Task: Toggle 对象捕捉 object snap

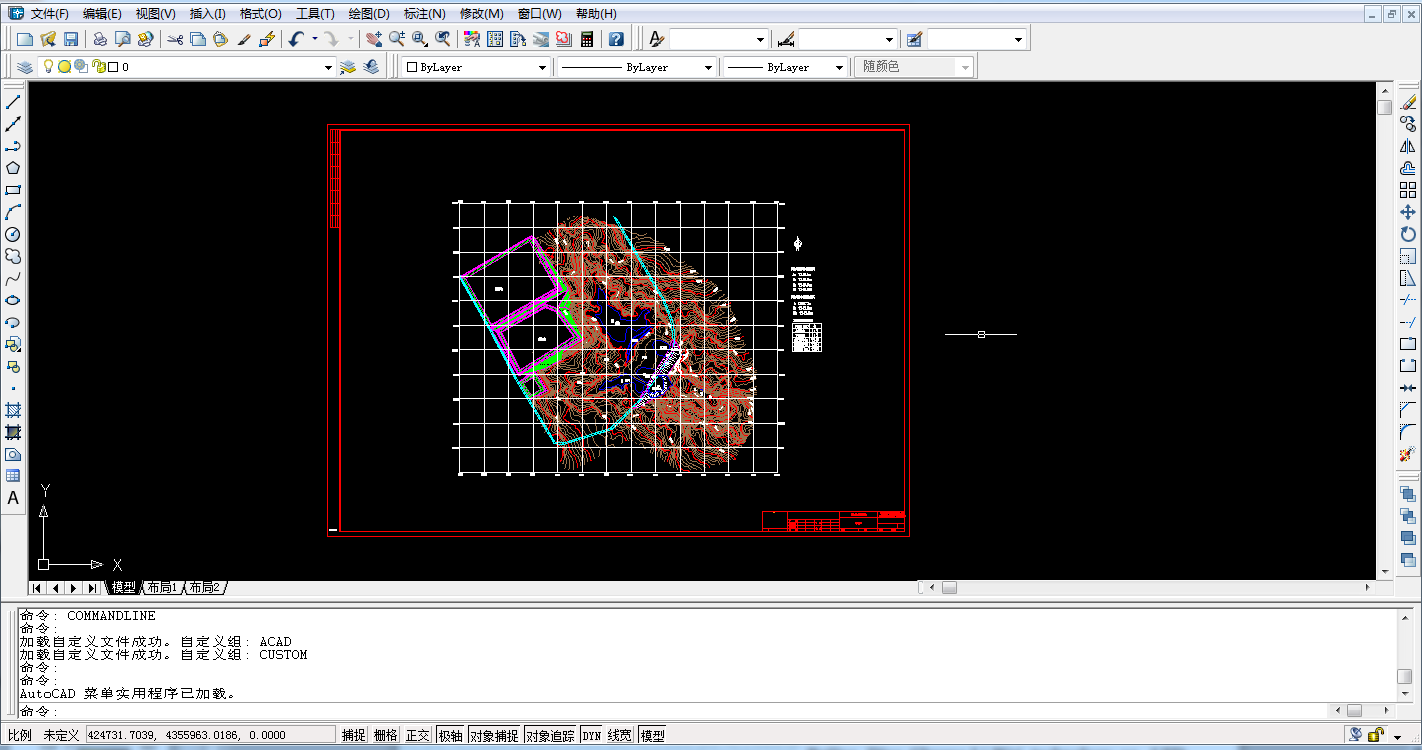Action: [x=494, y=735]
